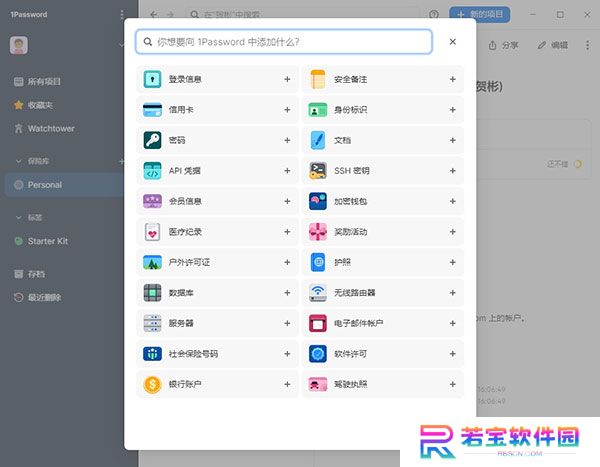Add a new 信用卡 with its plus
Image resolution: width=600 pixels, height=467 pixels.
click(287, 110)
